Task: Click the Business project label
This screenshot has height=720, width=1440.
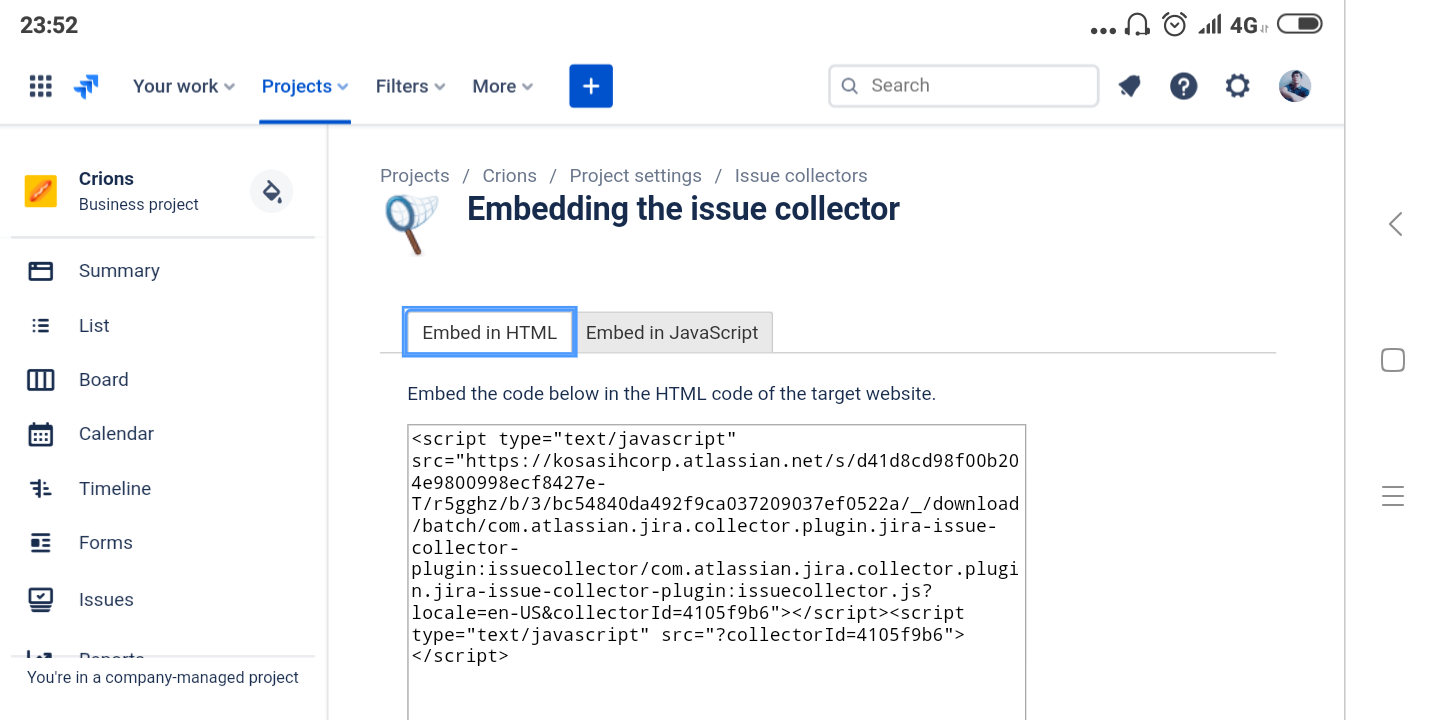Action: [139, 205]
